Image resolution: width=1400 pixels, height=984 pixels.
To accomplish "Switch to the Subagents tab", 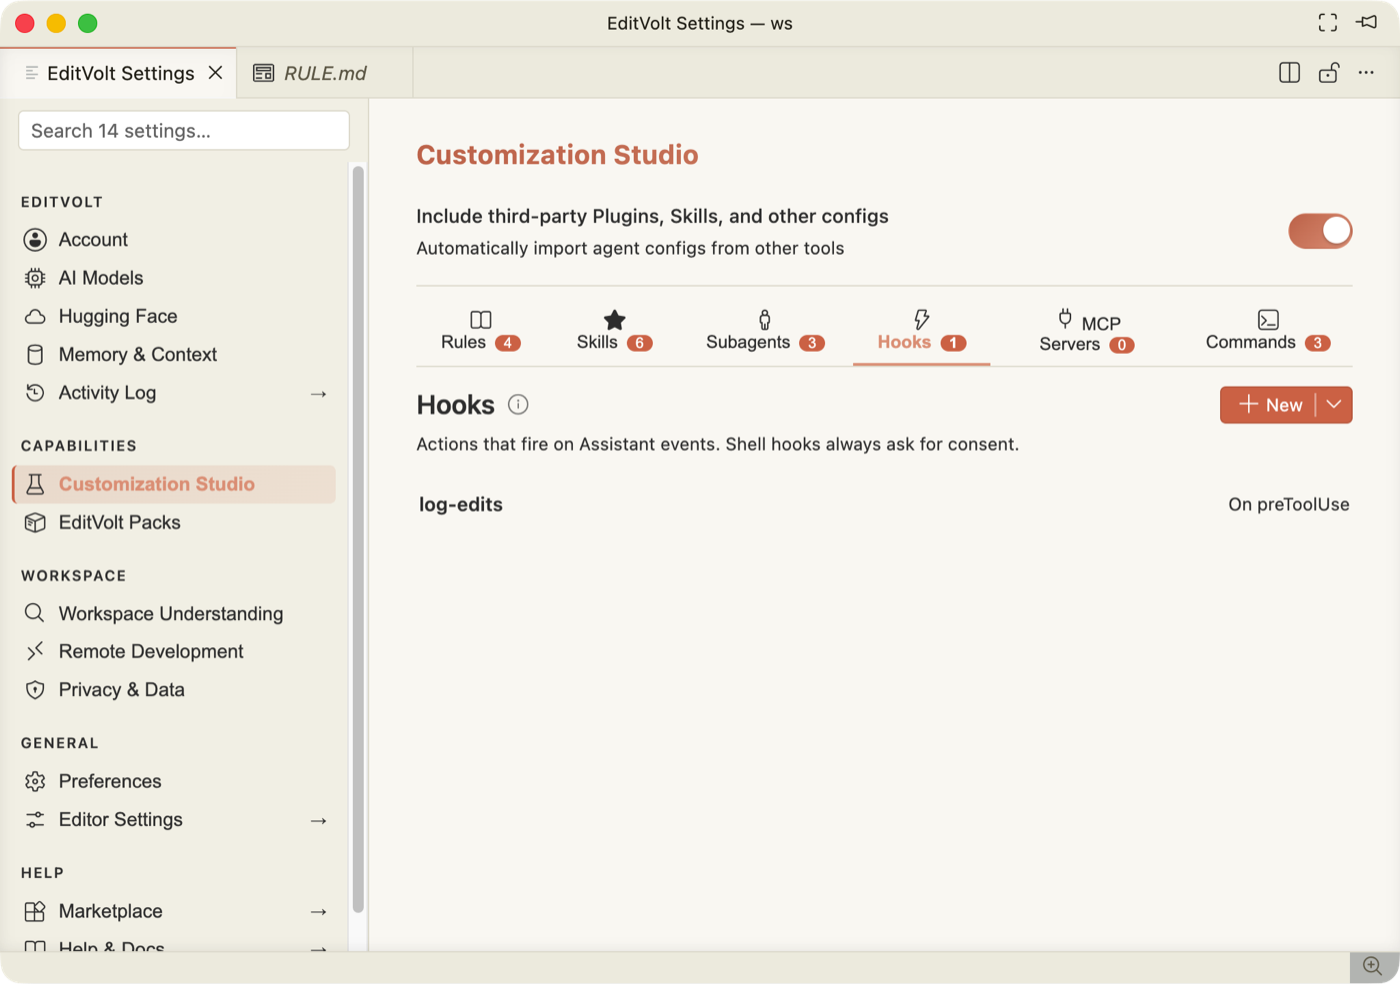I will (x=765, y=331).
